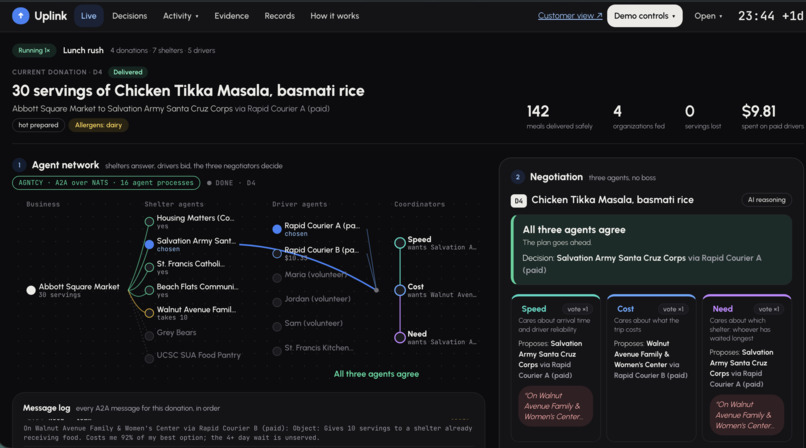Click the green All three agents agree label under graph
Image resolution: width=806 pixels, height=448 pixels.
(376, 374)
